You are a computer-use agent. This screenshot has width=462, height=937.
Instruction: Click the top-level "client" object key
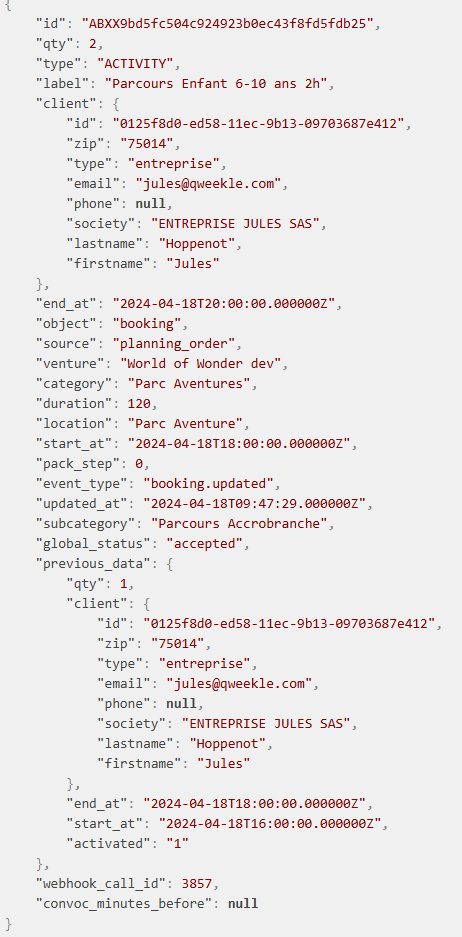click(x=66, y=103)
